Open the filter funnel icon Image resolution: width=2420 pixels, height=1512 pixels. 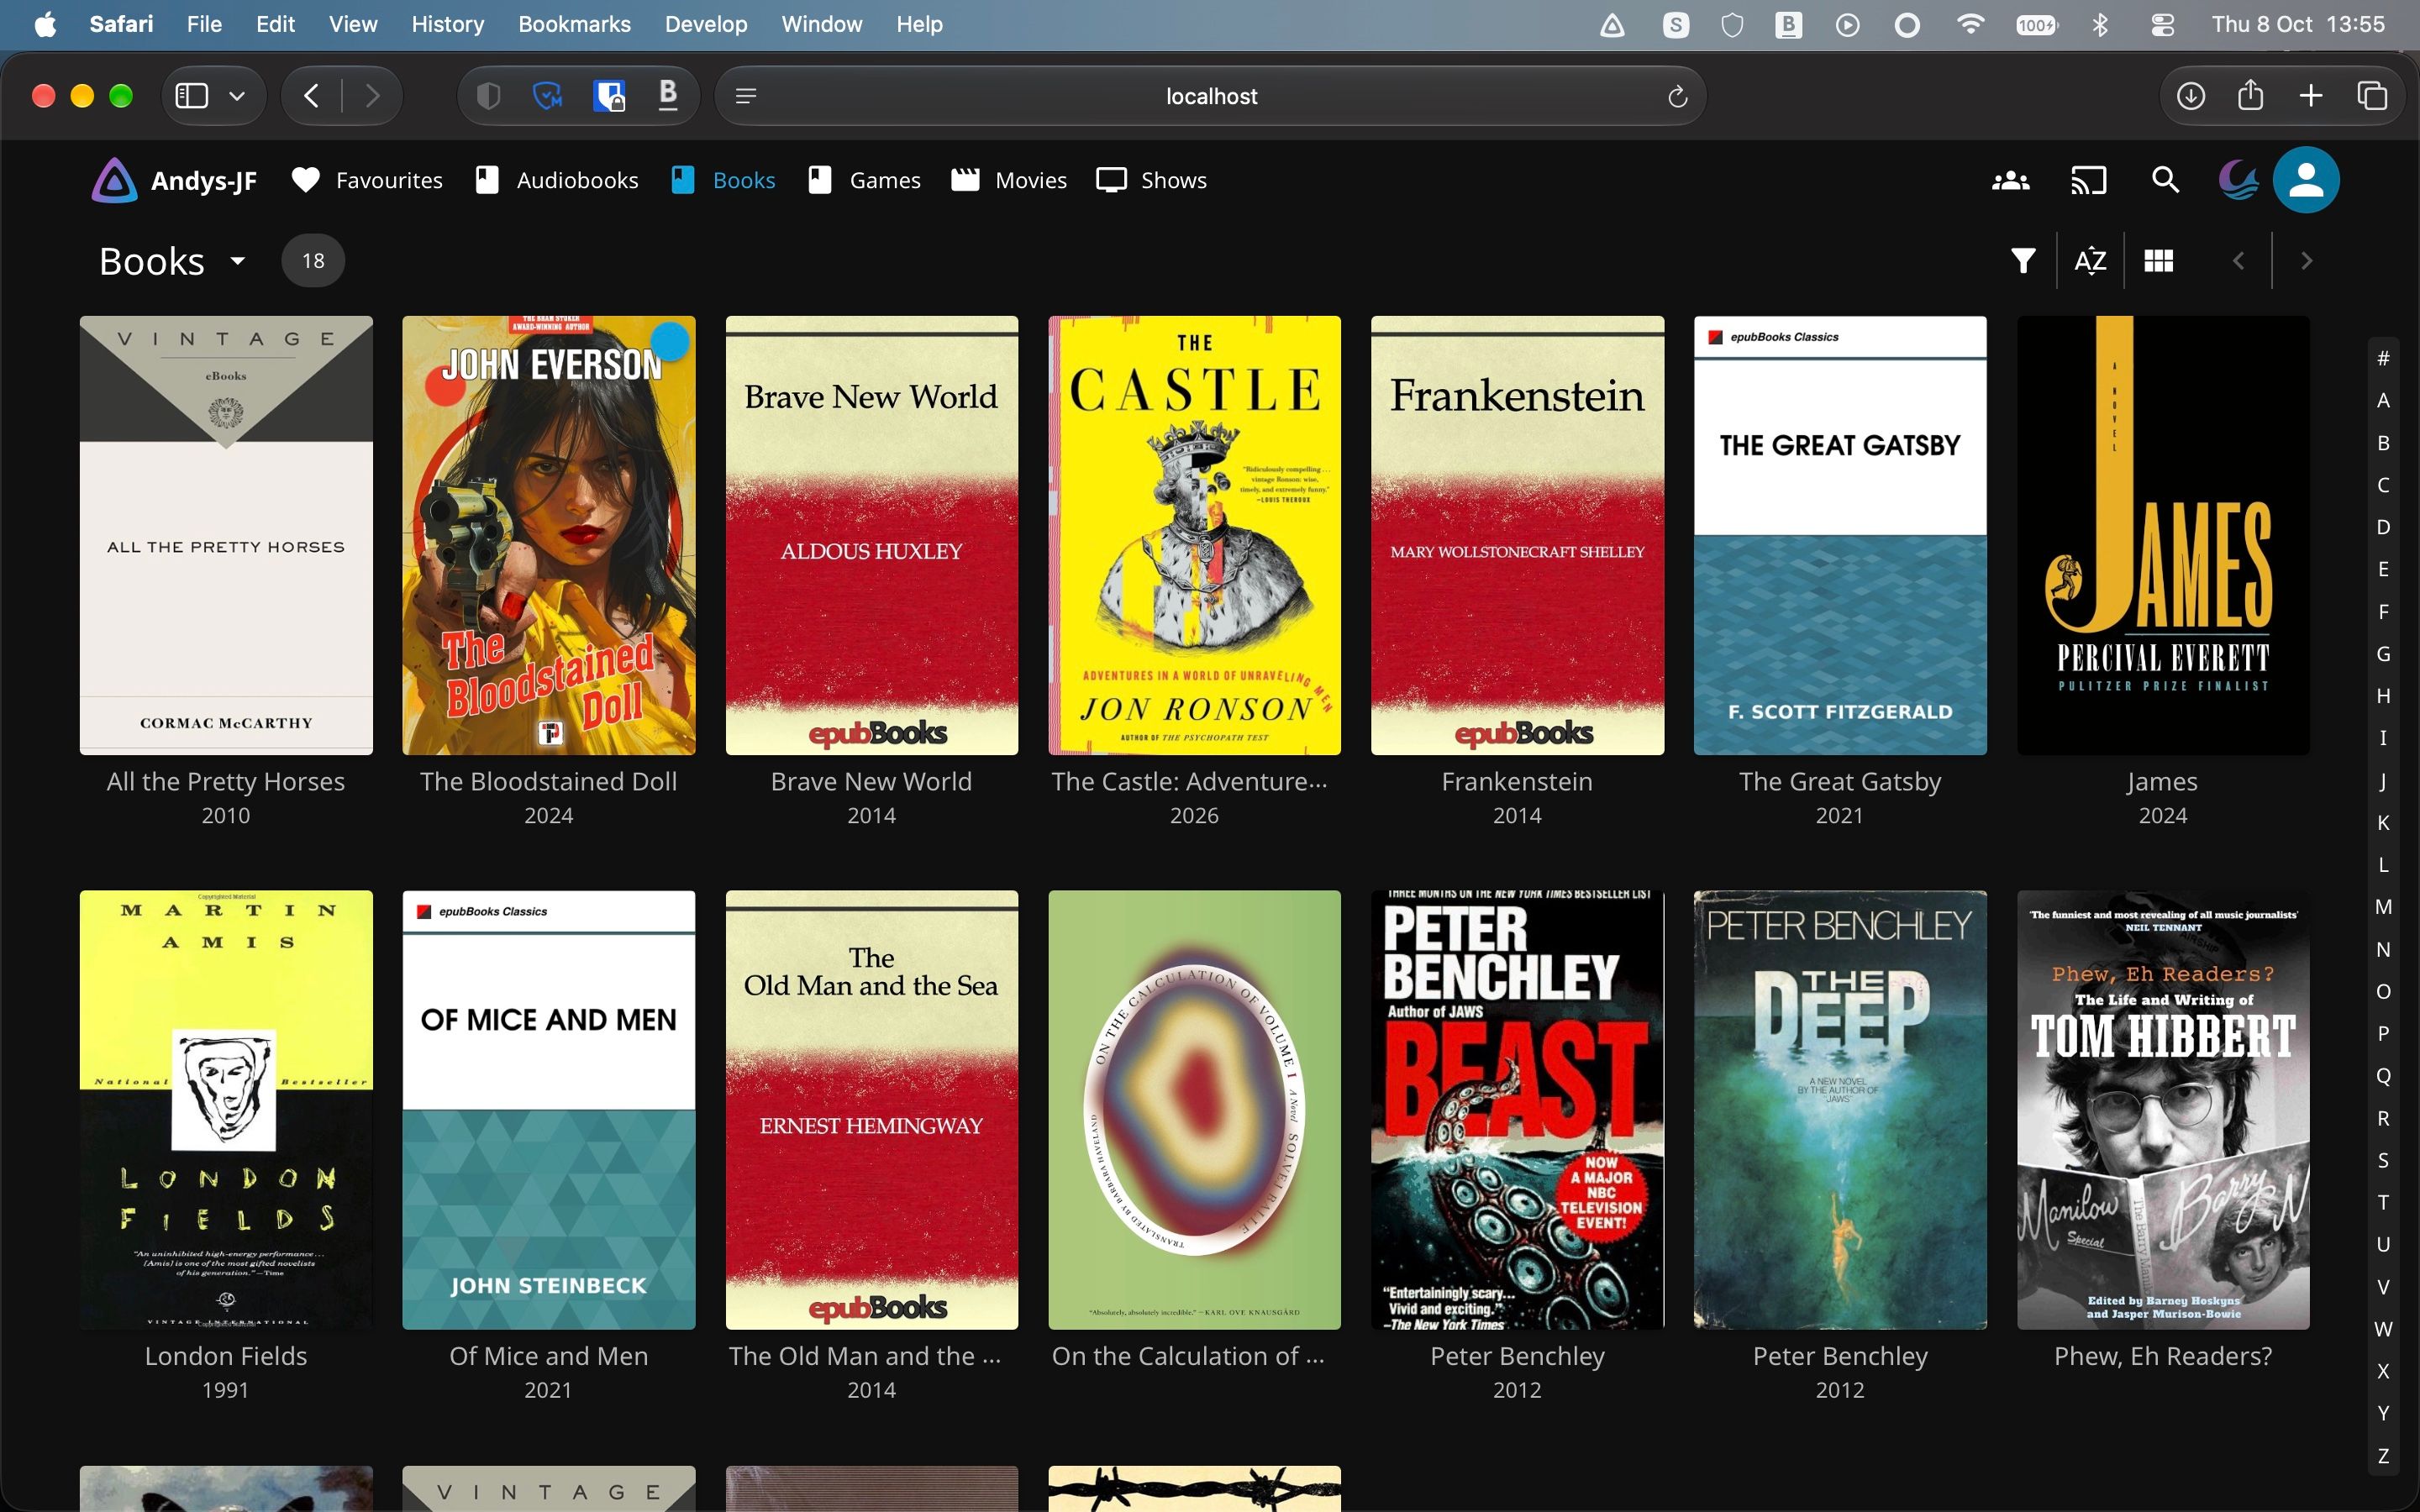coord(2023,261)
